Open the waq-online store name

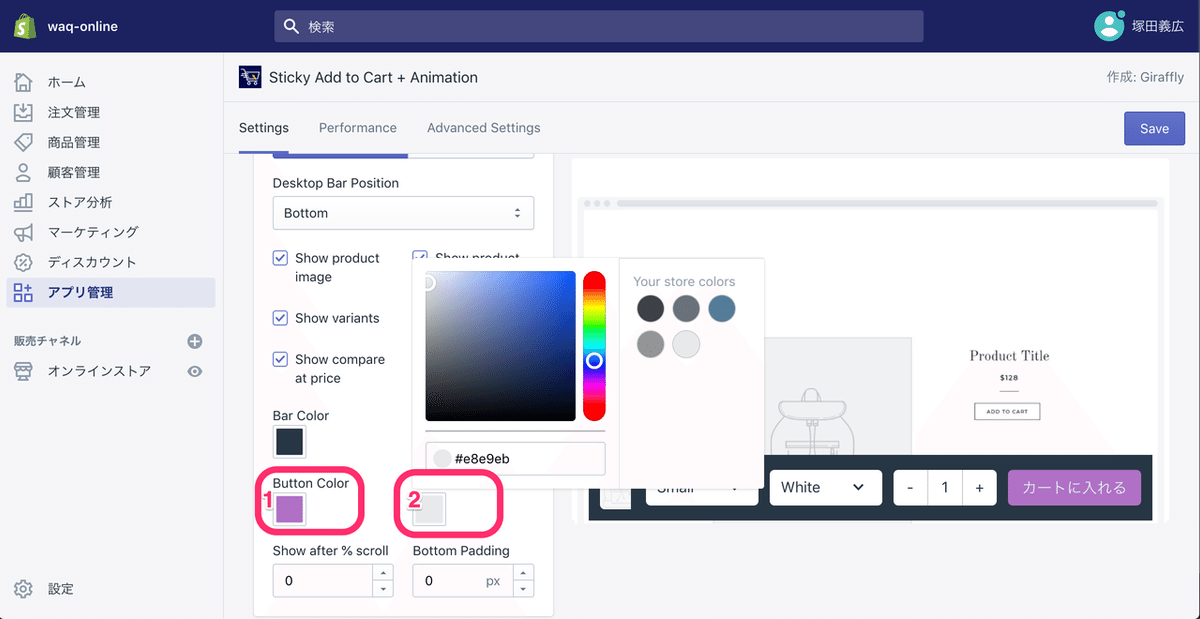pyautogui.click(x=83, y=26)
